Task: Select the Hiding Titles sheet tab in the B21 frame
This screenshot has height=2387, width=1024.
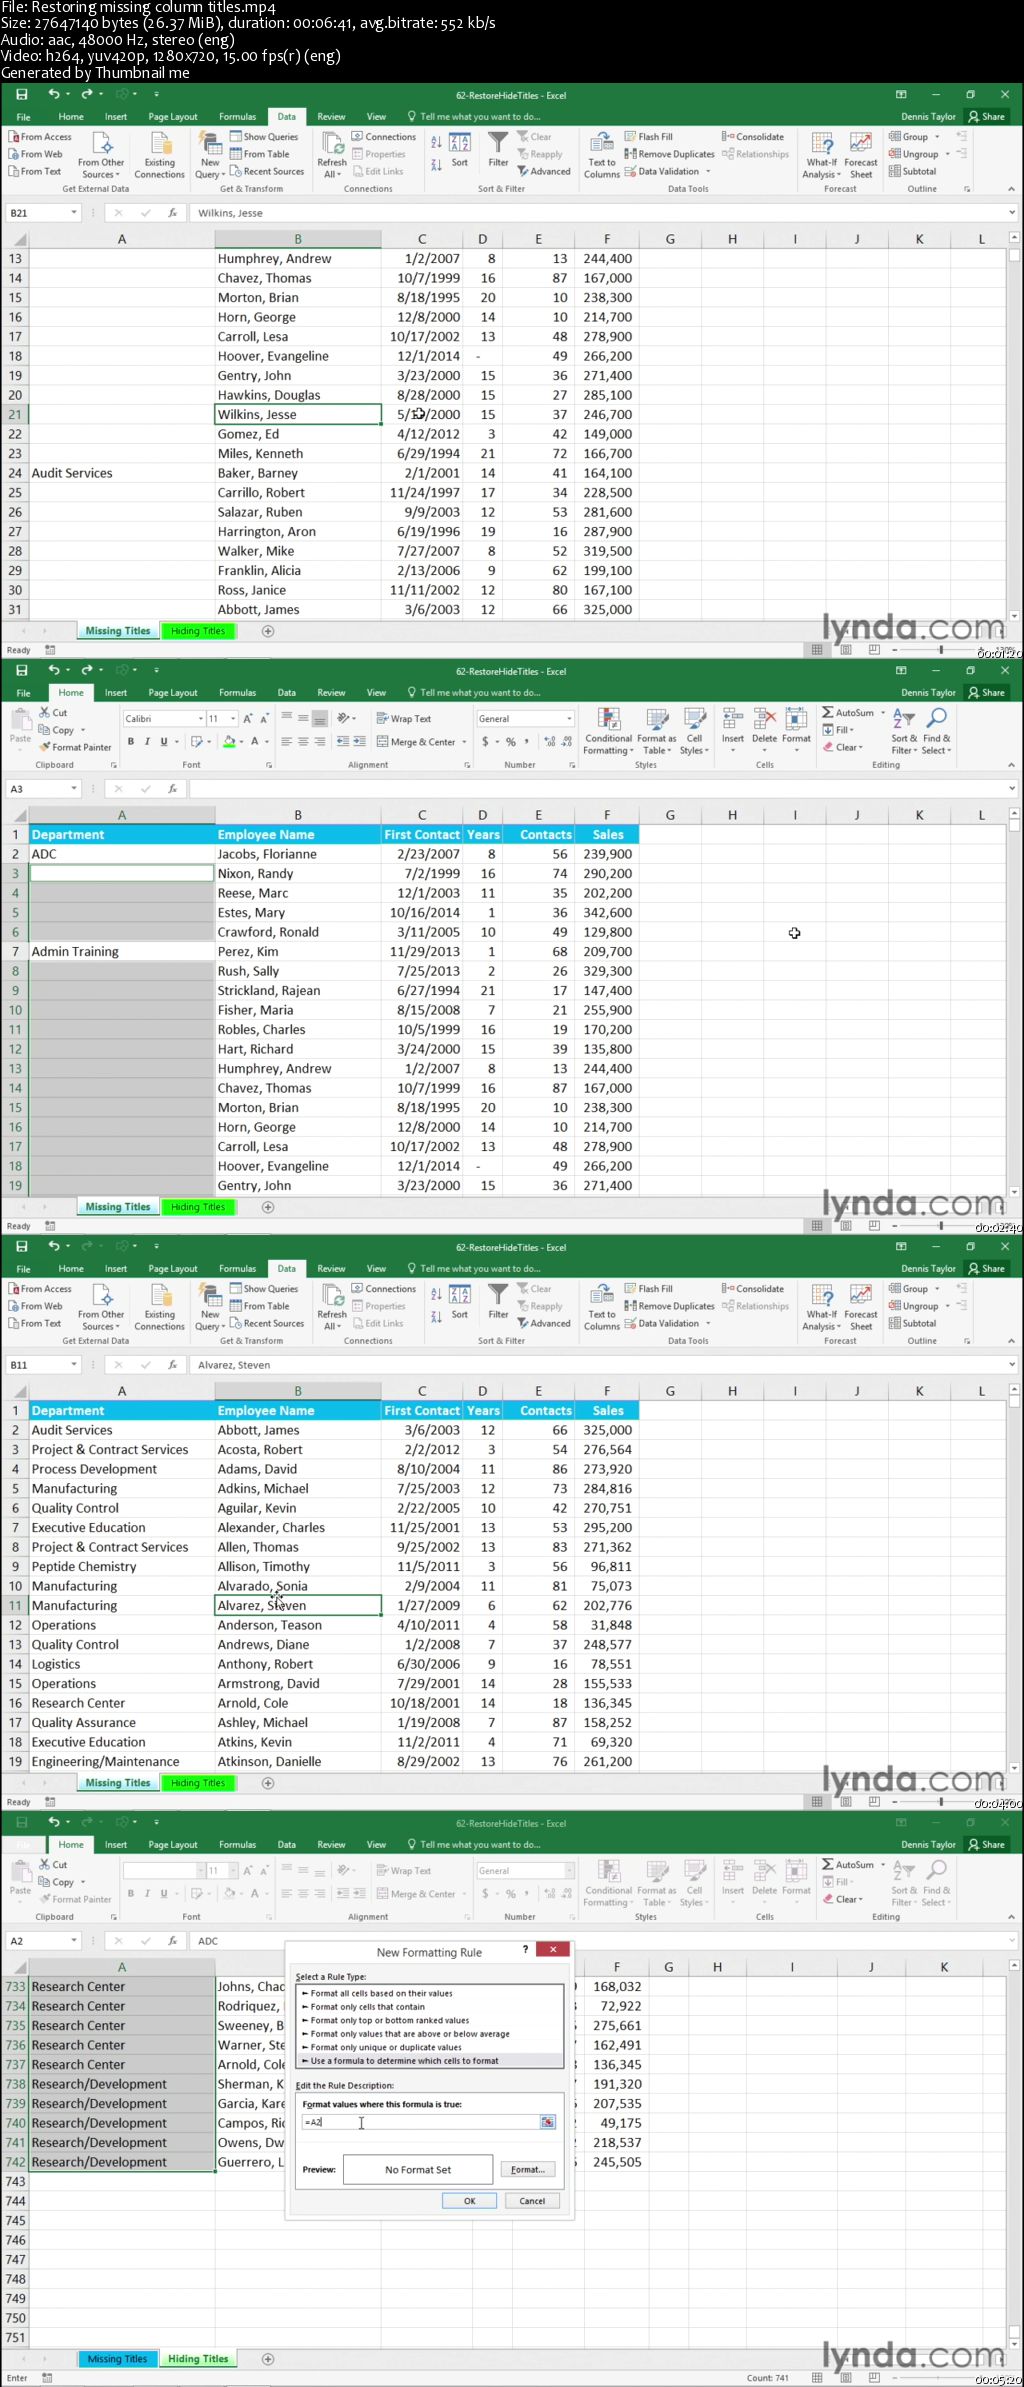Action: 198,631
